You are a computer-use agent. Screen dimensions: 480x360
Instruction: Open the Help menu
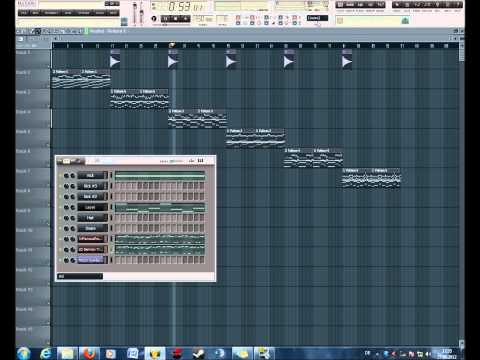pos(113,13)
